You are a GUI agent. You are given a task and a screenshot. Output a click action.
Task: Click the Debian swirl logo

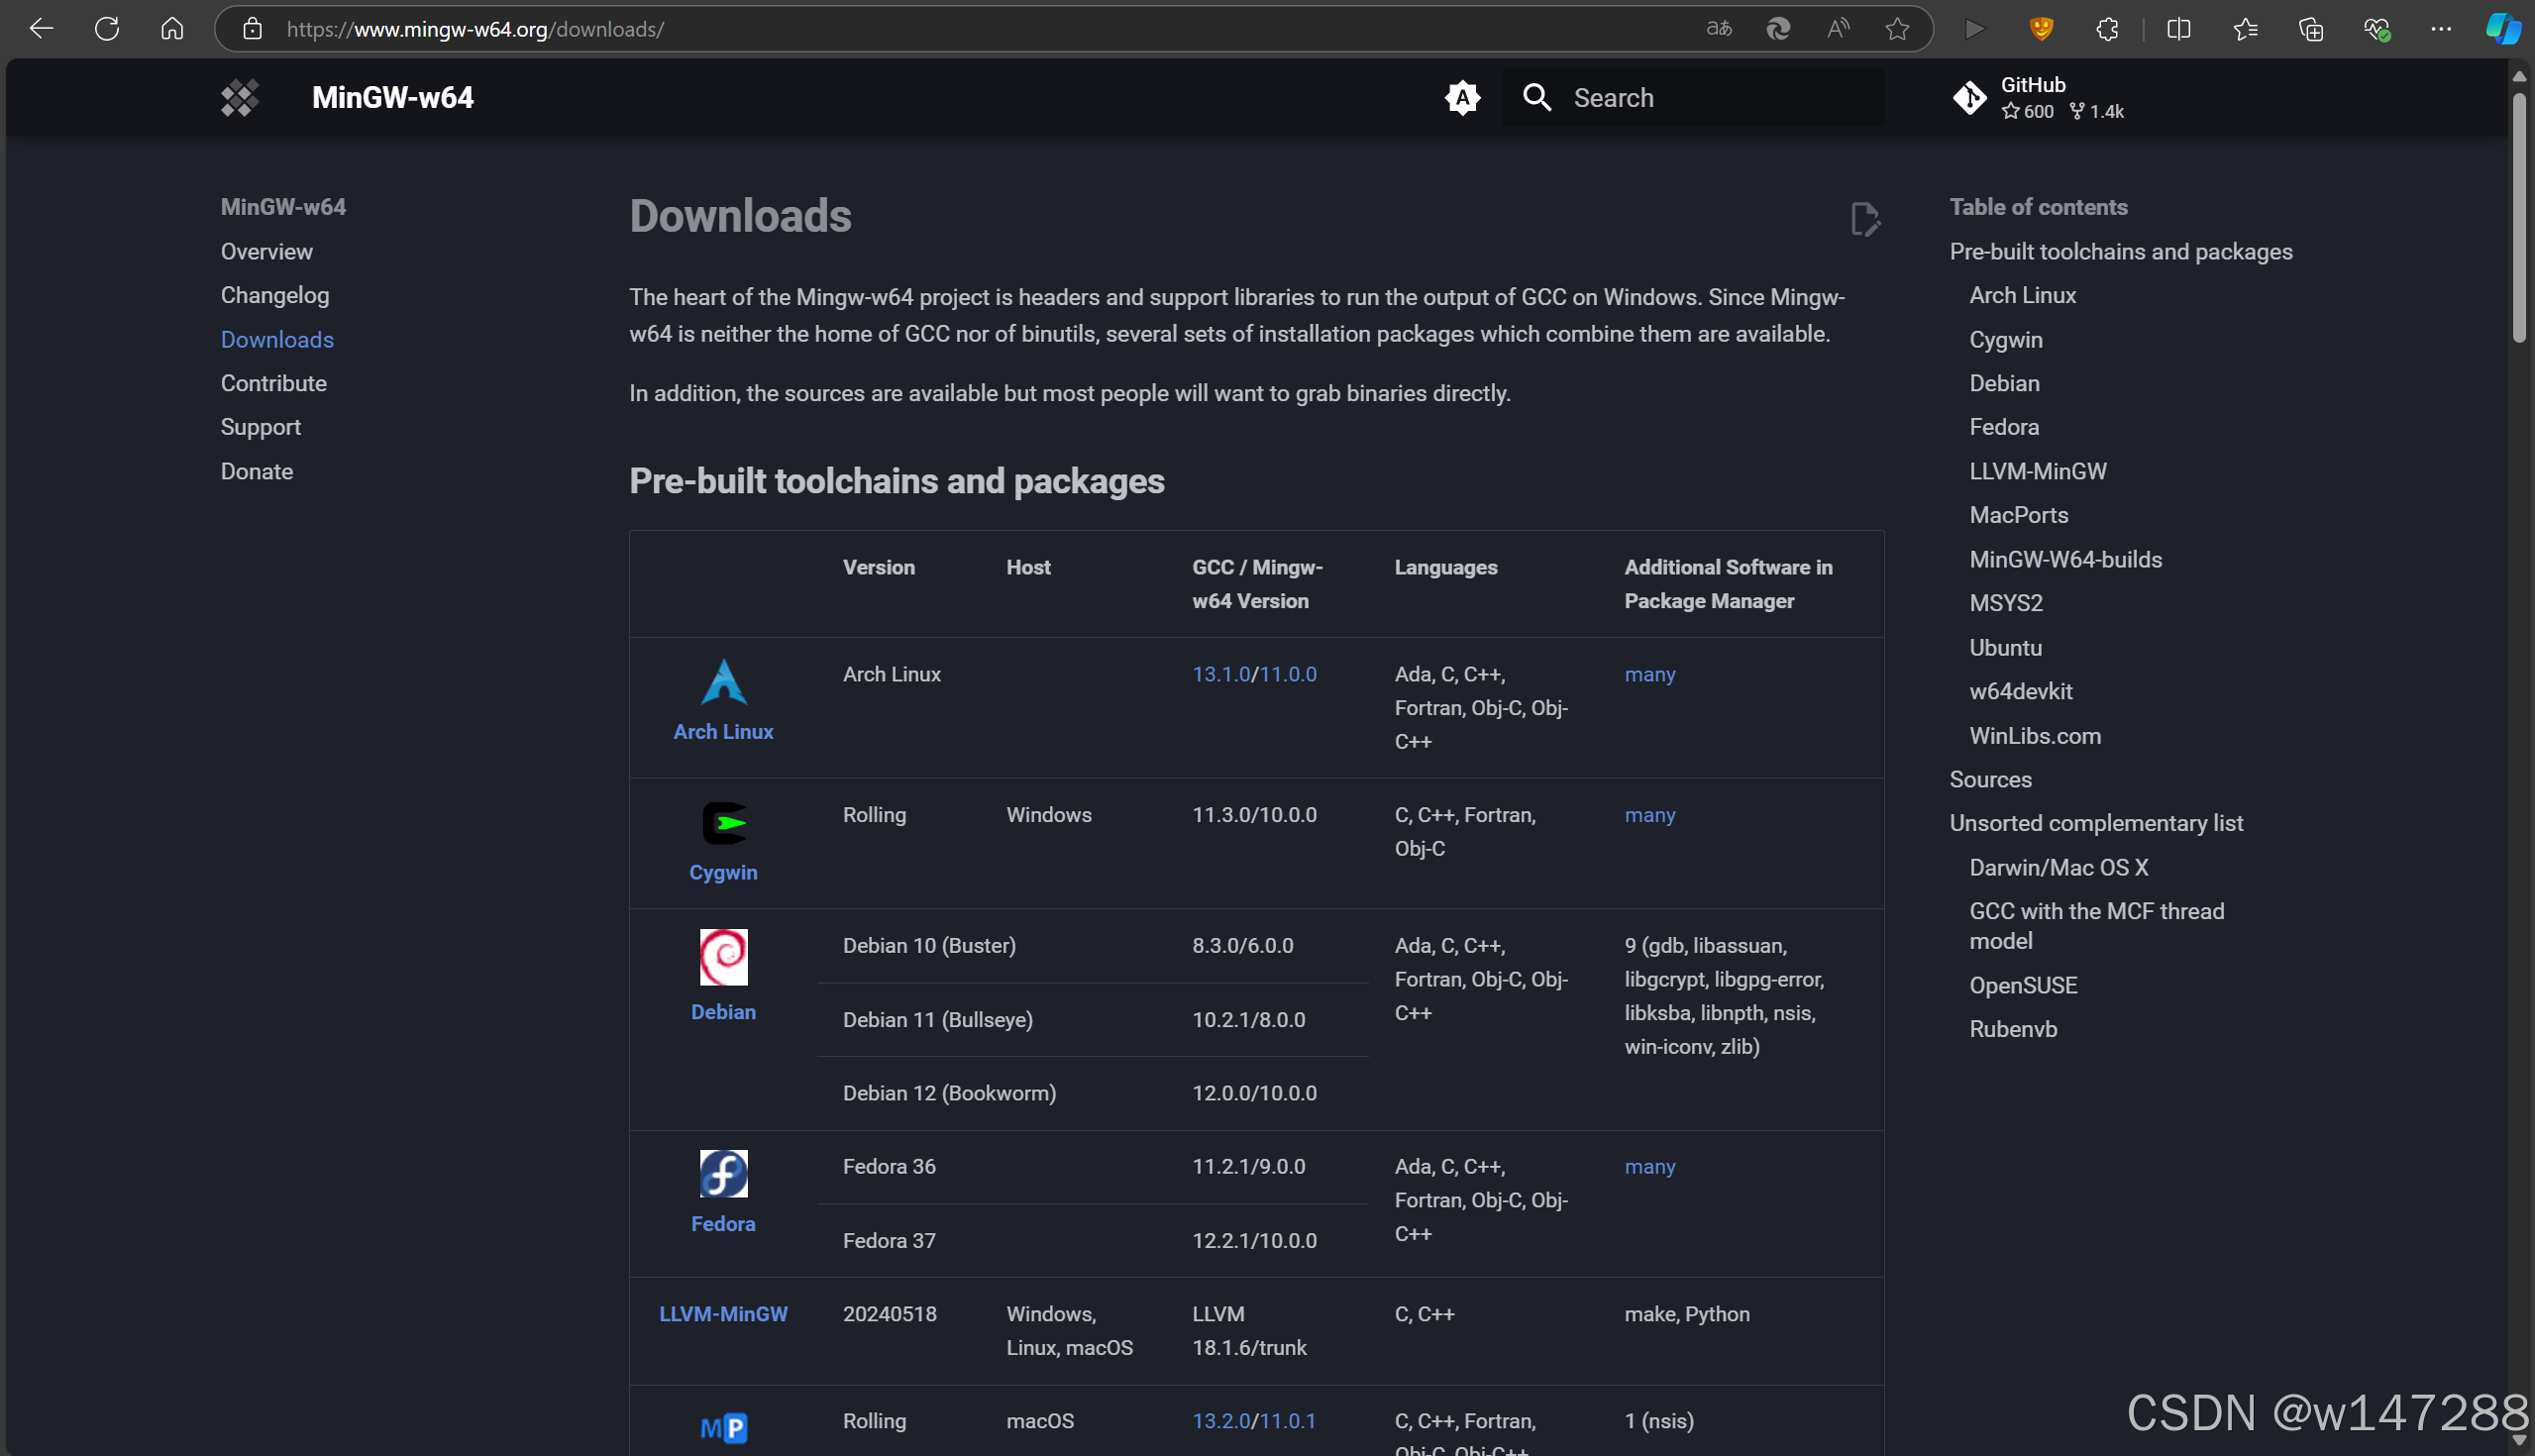coord(723,957)
